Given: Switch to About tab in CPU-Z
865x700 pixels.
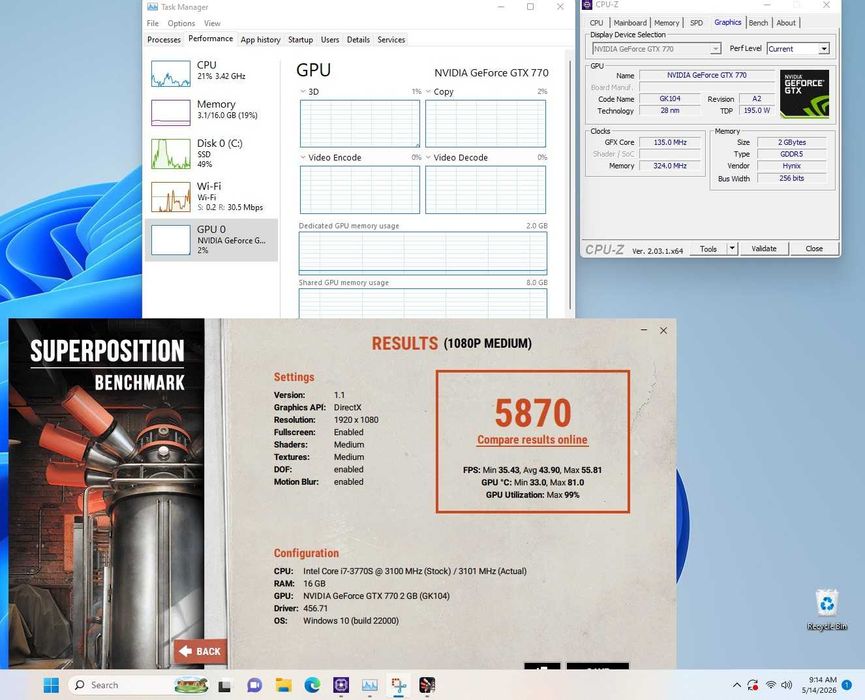Looking at the screenshot, I should (x=786, y=23).
